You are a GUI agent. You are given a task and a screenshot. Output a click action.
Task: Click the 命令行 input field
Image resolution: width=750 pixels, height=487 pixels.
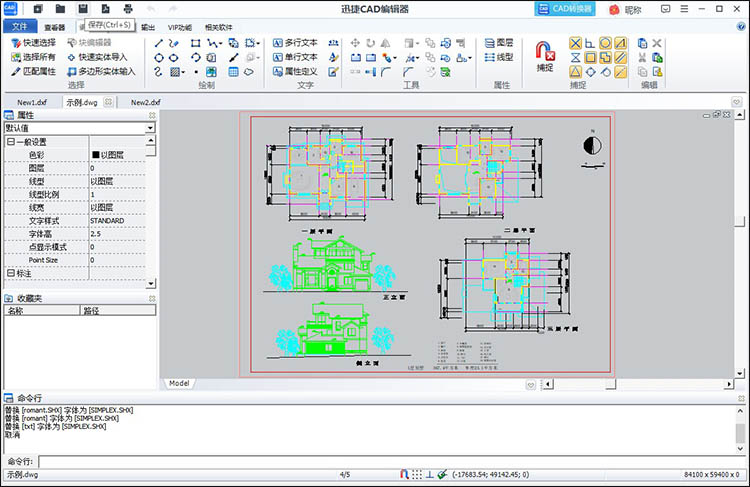pyautogui.click(x=391, y=461)
